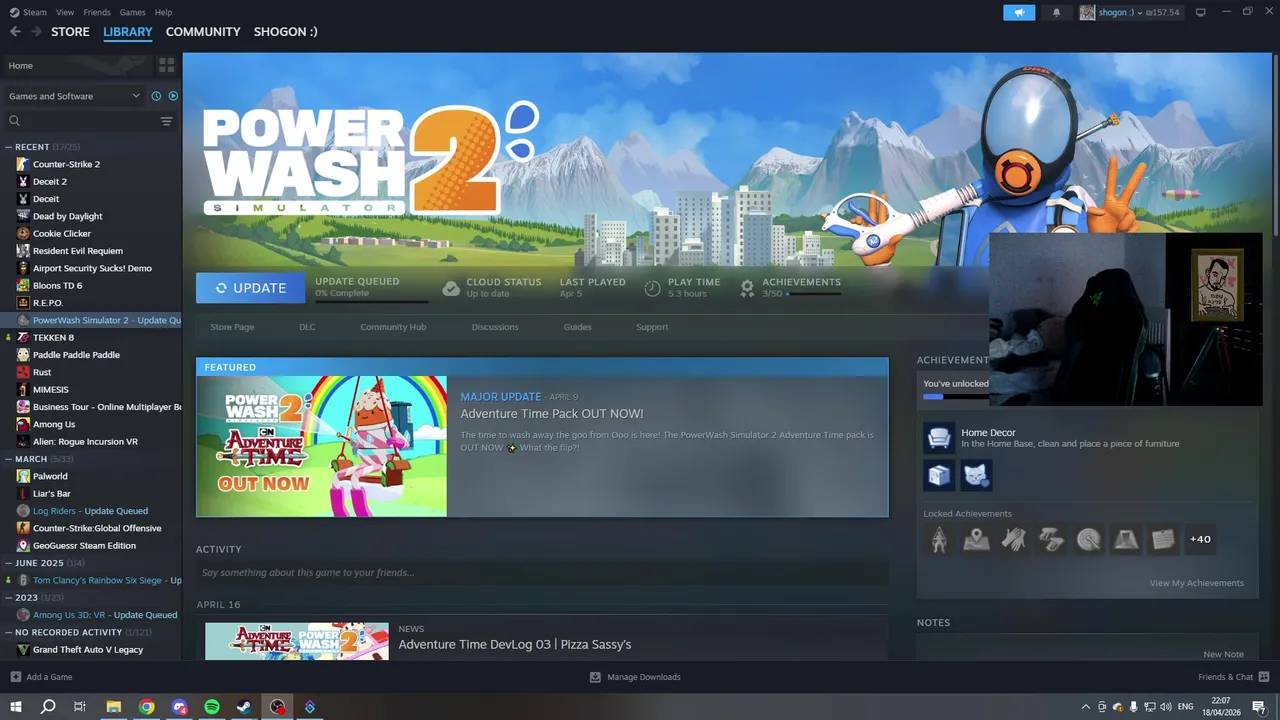Click the activity comment input field
This screenshot has height=720, width=1280.
(542, 573)
